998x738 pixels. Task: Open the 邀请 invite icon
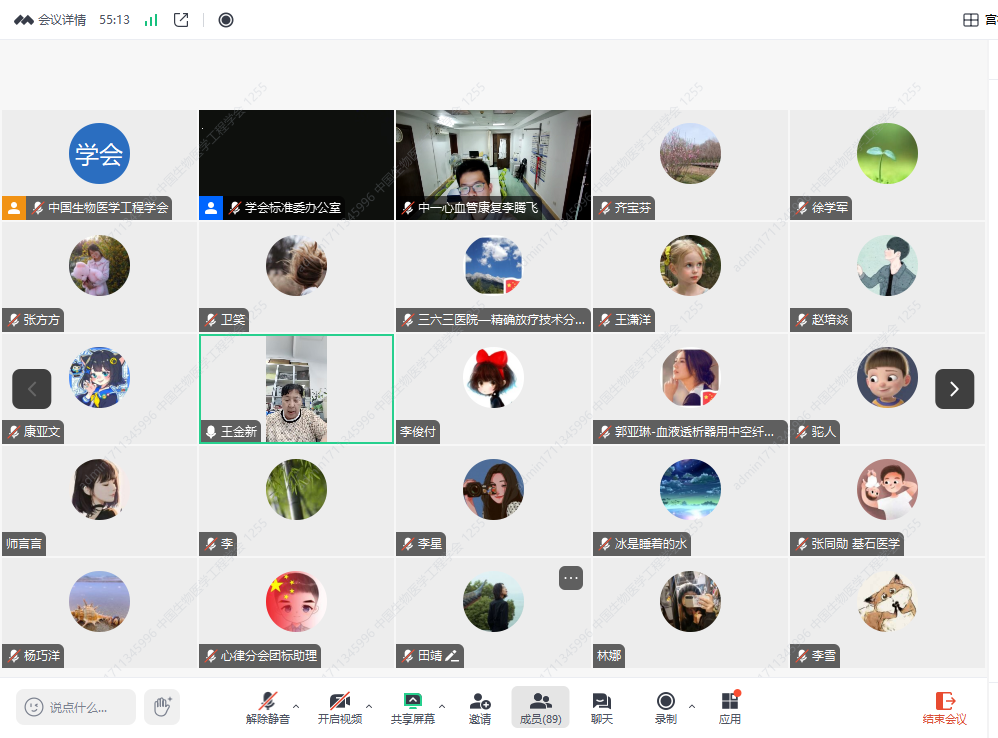pos(480,707)
